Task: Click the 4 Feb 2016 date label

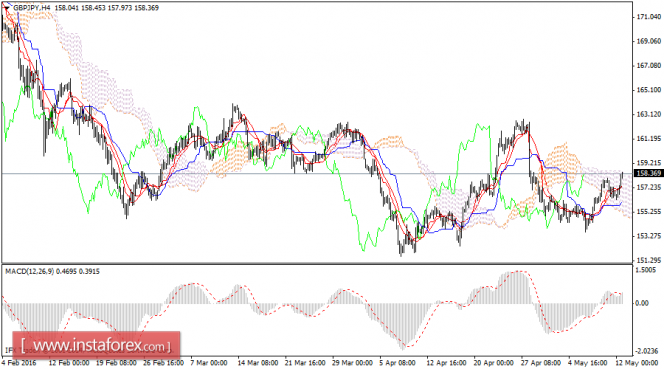Action: (x=19, y=363)
